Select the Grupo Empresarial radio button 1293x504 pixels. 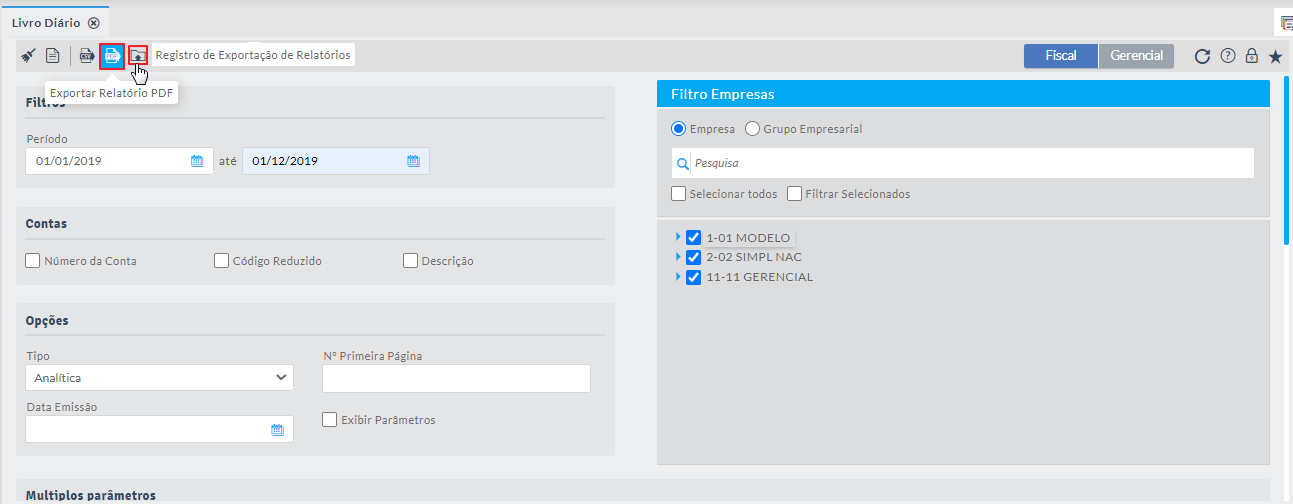752,129
